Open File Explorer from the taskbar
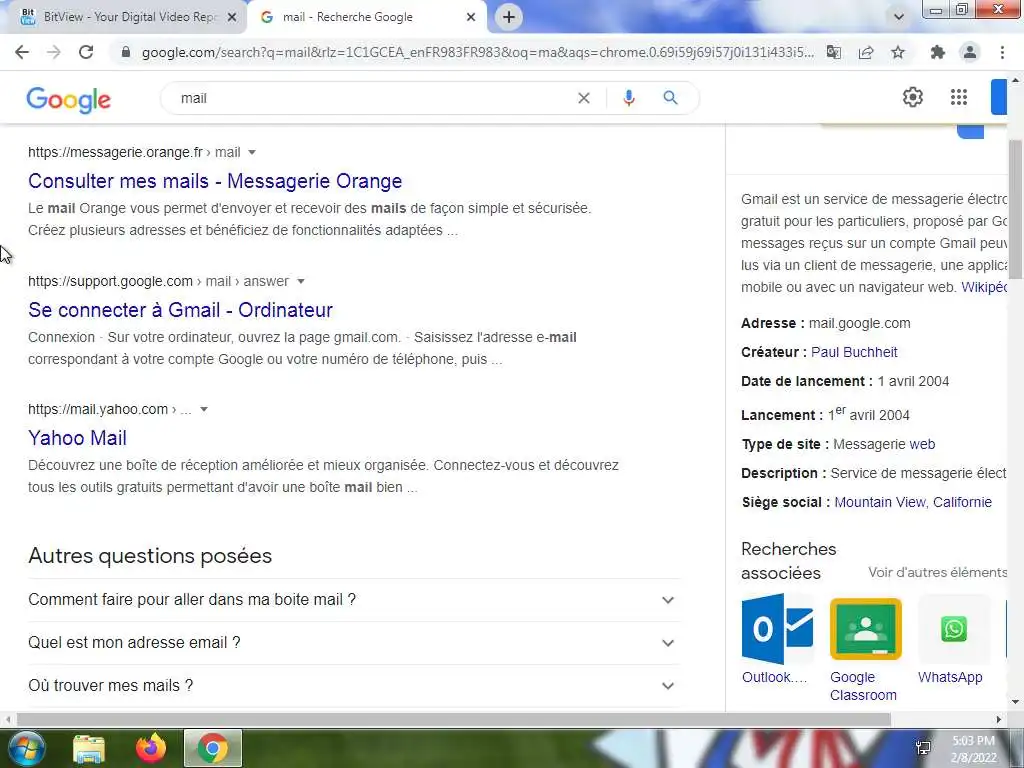1024x768 pixels. [89, 748]
